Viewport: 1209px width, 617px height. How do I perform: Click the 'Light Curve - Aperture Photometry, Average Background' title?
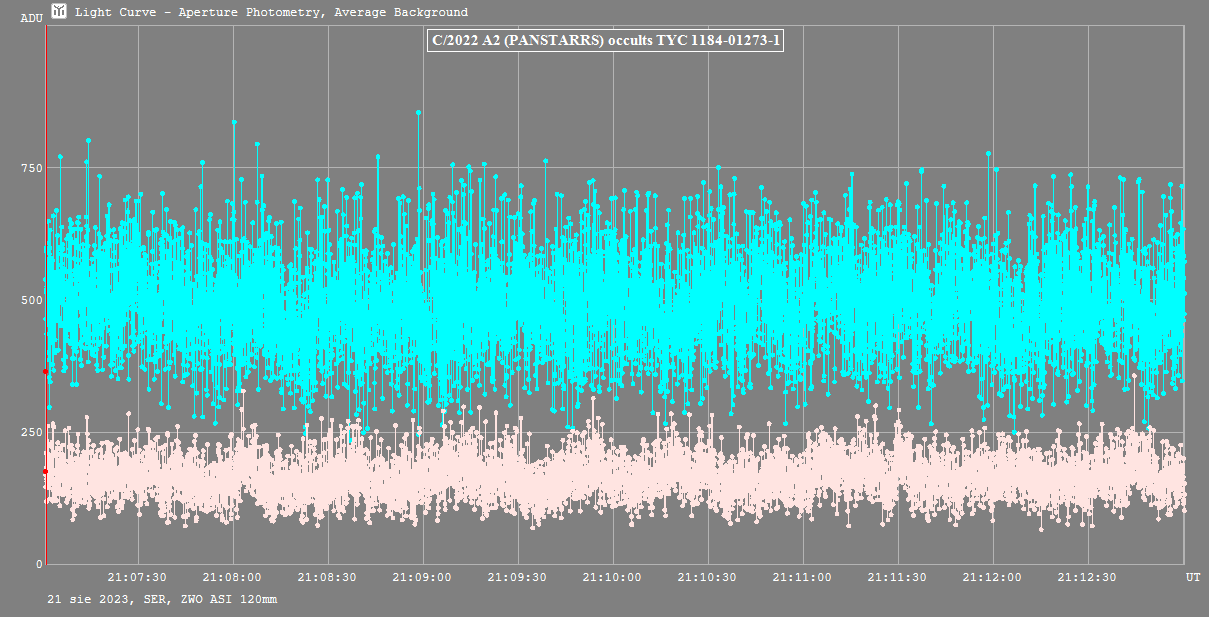pyautogui.click(x=271, y=12)
